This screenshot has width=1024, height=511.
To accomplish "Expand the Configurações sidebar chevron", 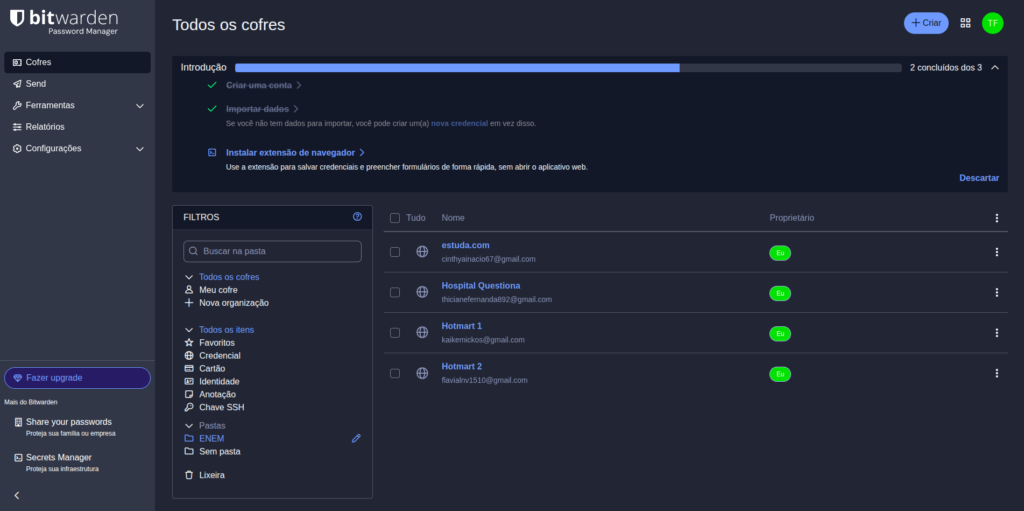I will [140, 149].
